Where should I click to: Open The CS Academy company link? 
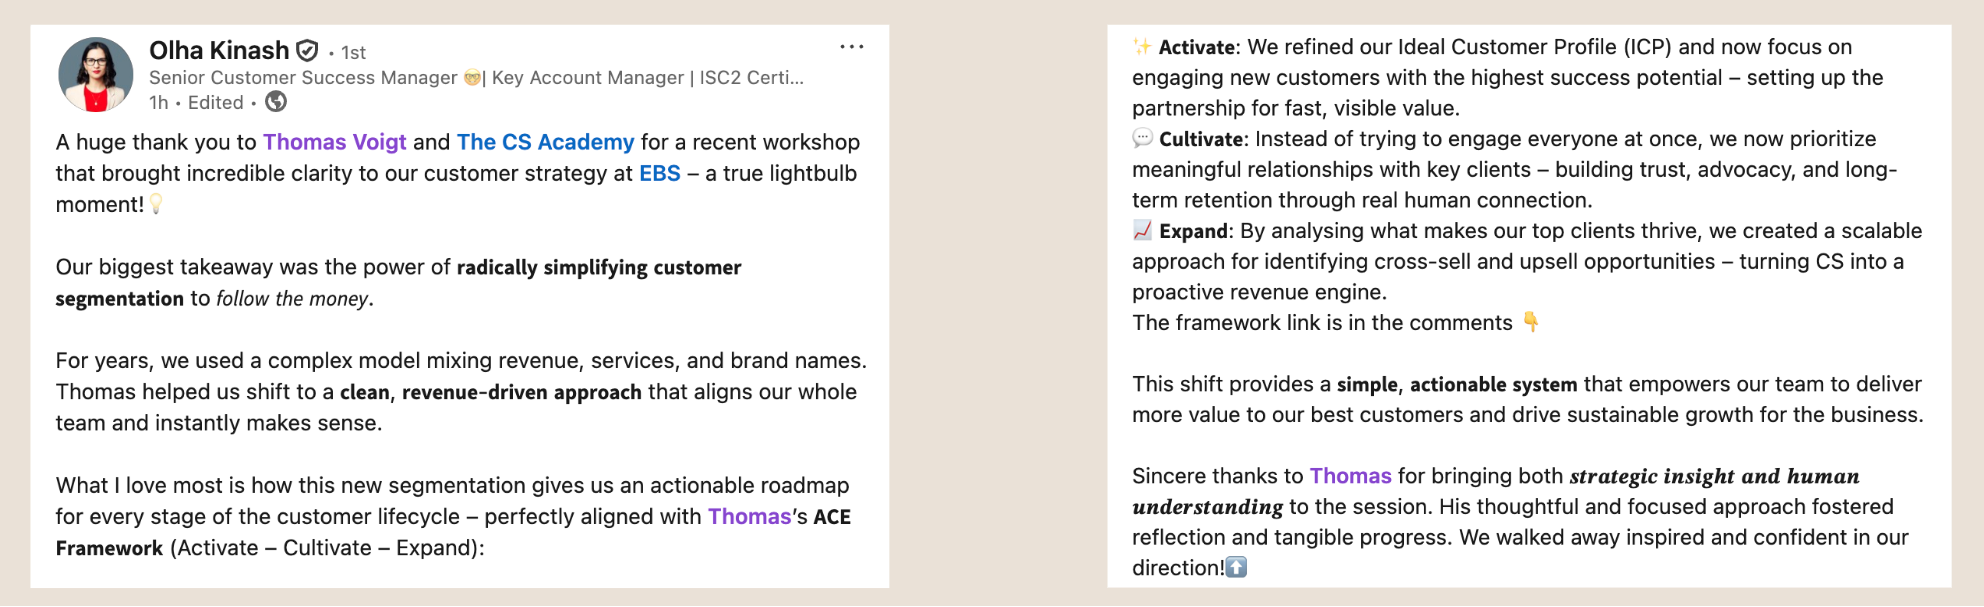pyautogui.click(x=545, y=142)
